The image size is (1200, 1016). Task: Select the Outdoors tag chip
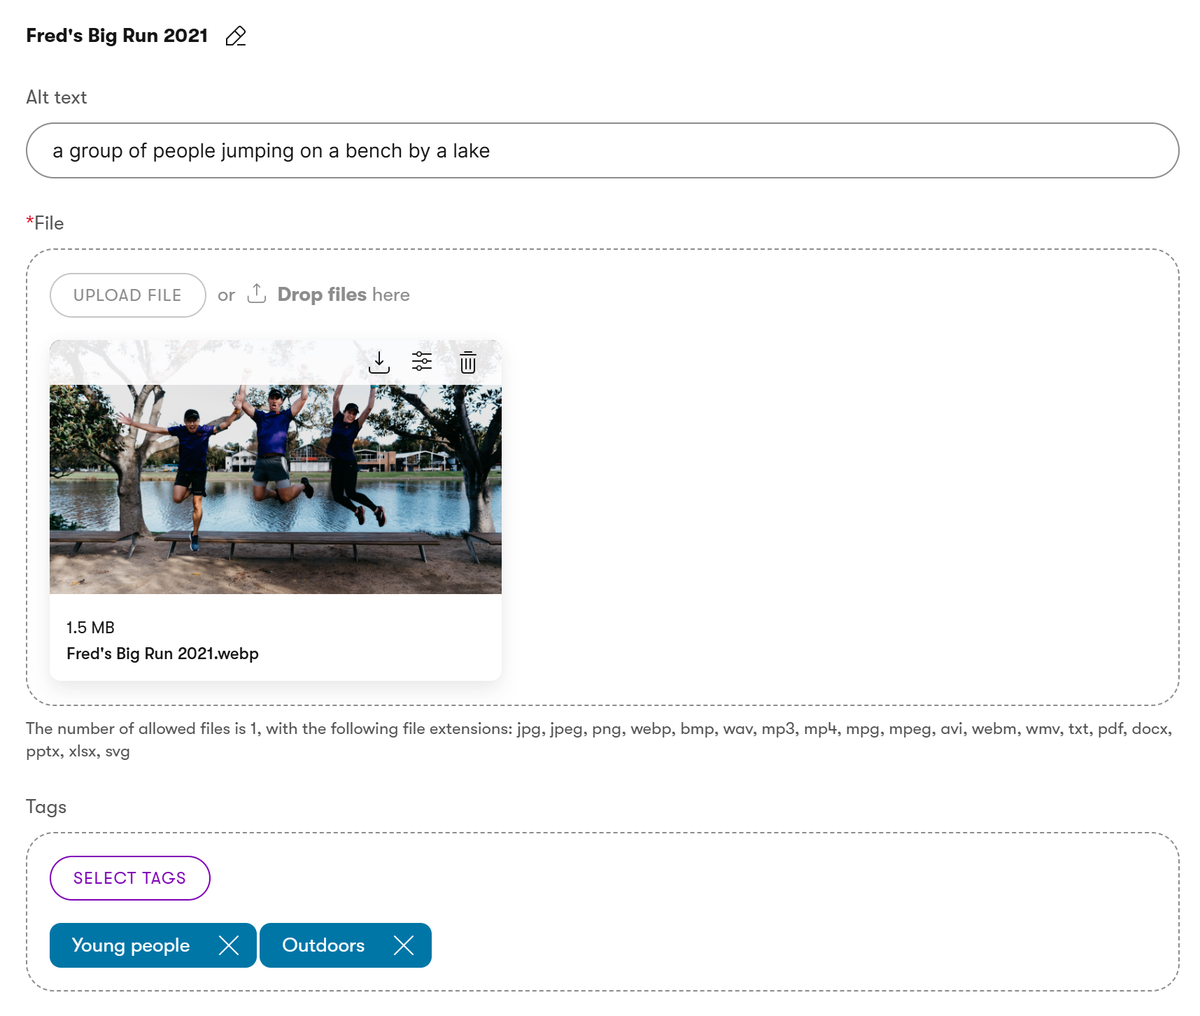pos(324,945)
